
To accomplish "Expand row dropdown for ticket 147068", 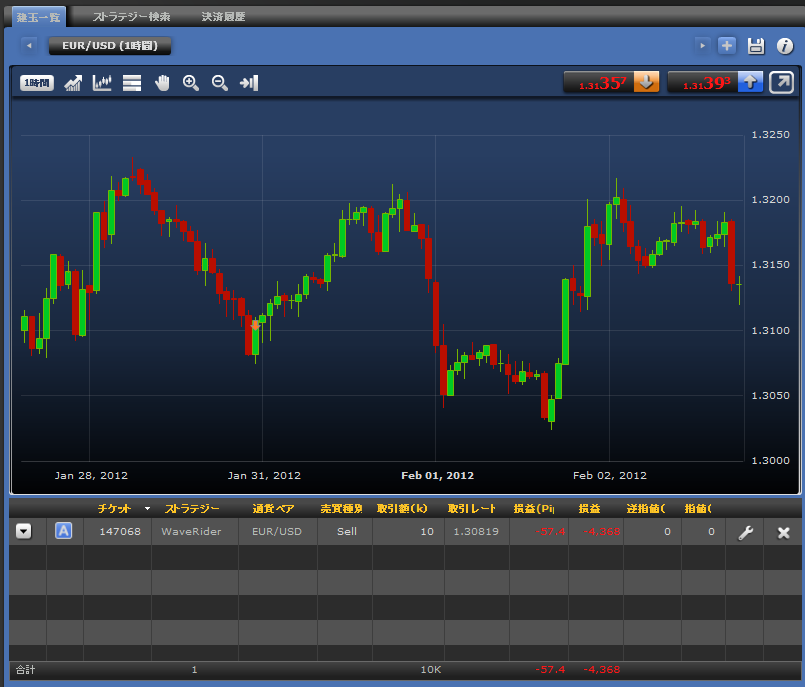I will pos(23,532).
